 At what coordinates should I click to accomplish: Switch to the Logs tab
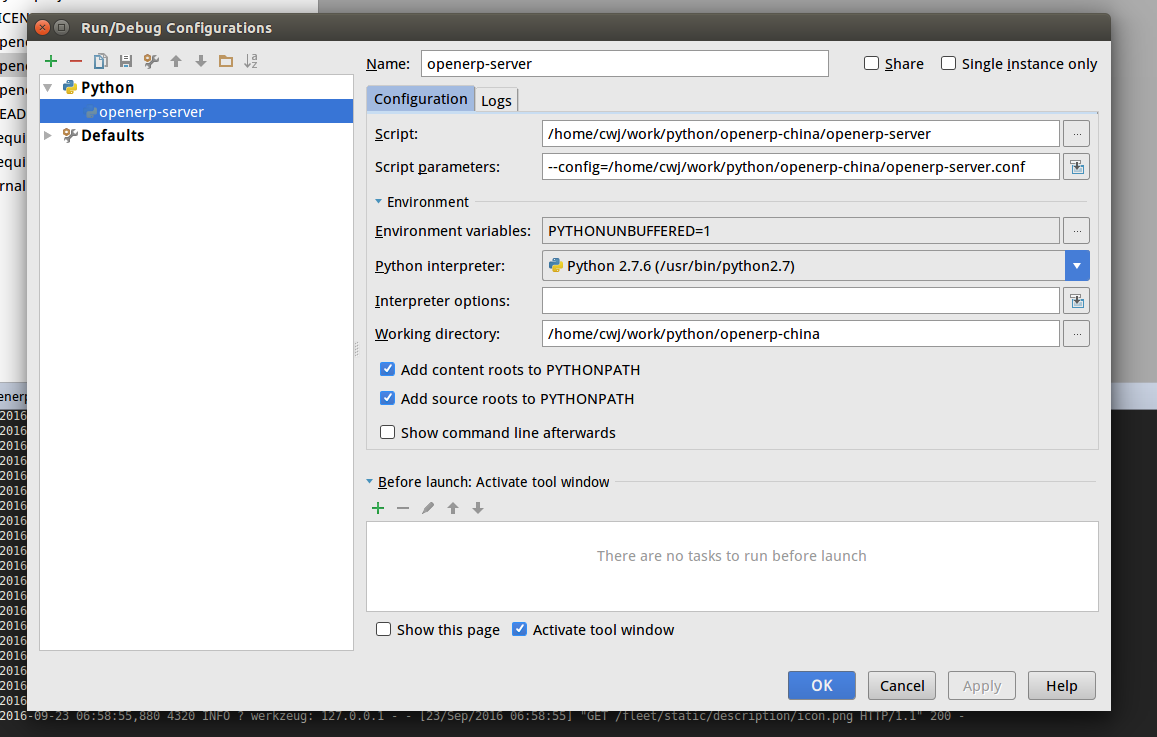tap(496, 100)
